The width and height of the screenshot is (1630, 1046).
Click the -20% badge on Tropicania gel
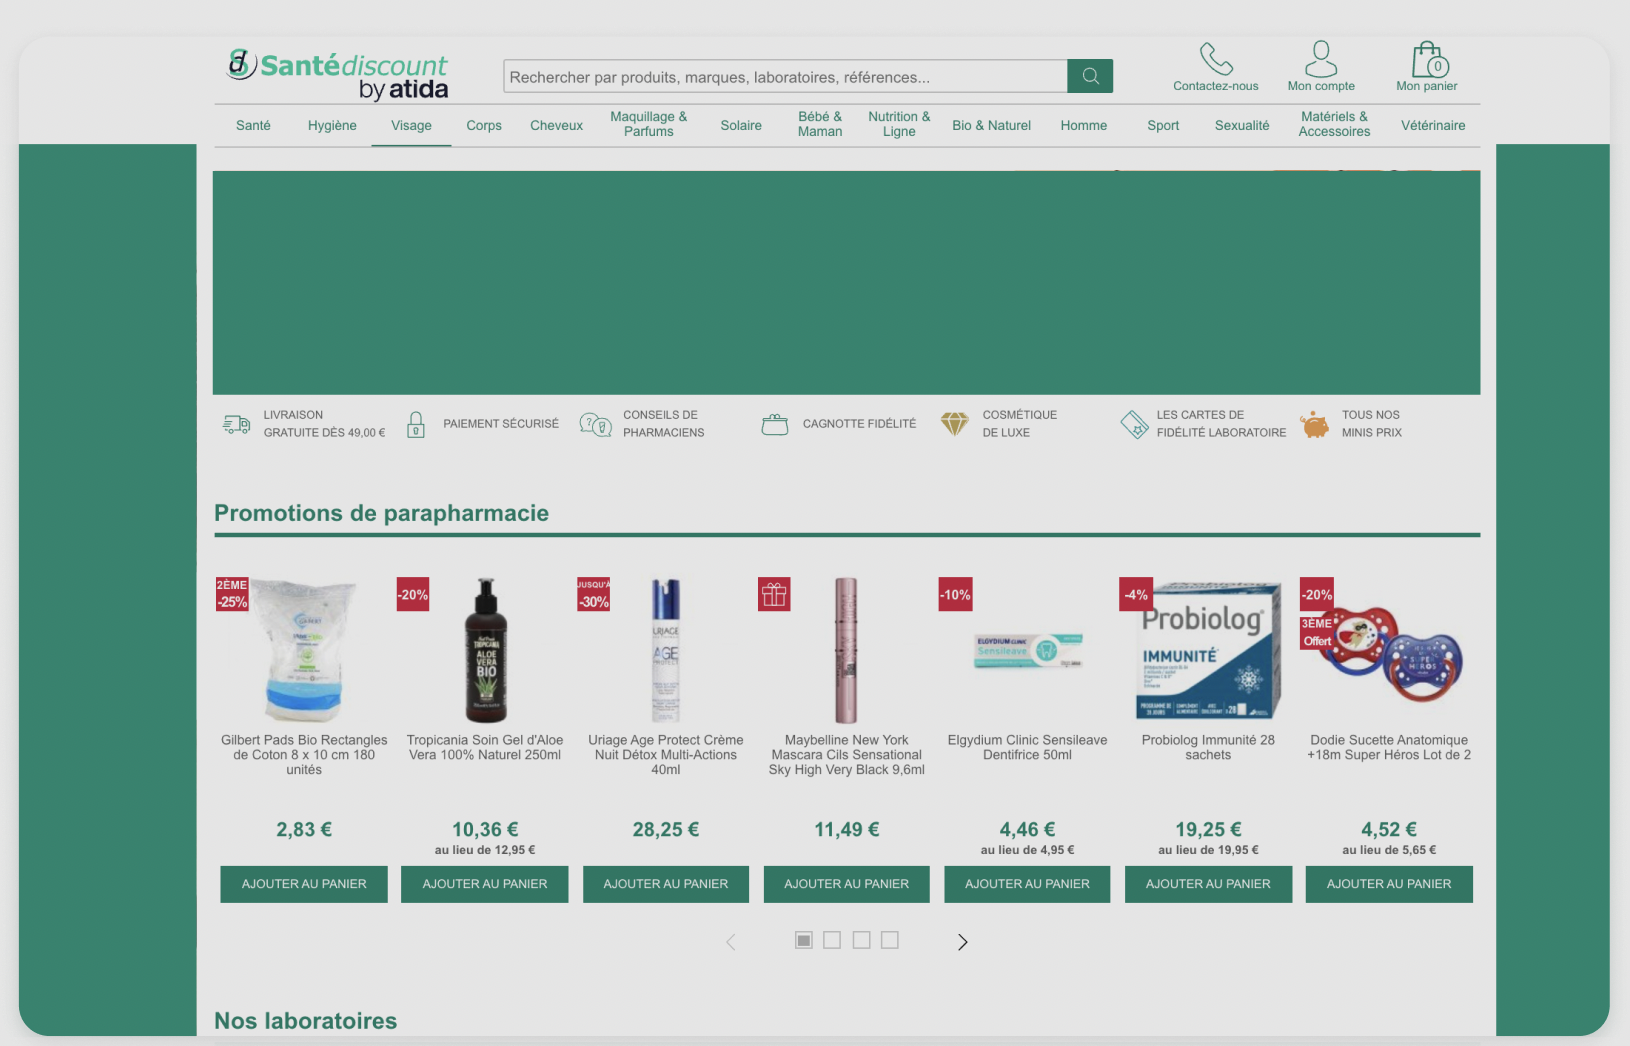click(x=413, y=594)
